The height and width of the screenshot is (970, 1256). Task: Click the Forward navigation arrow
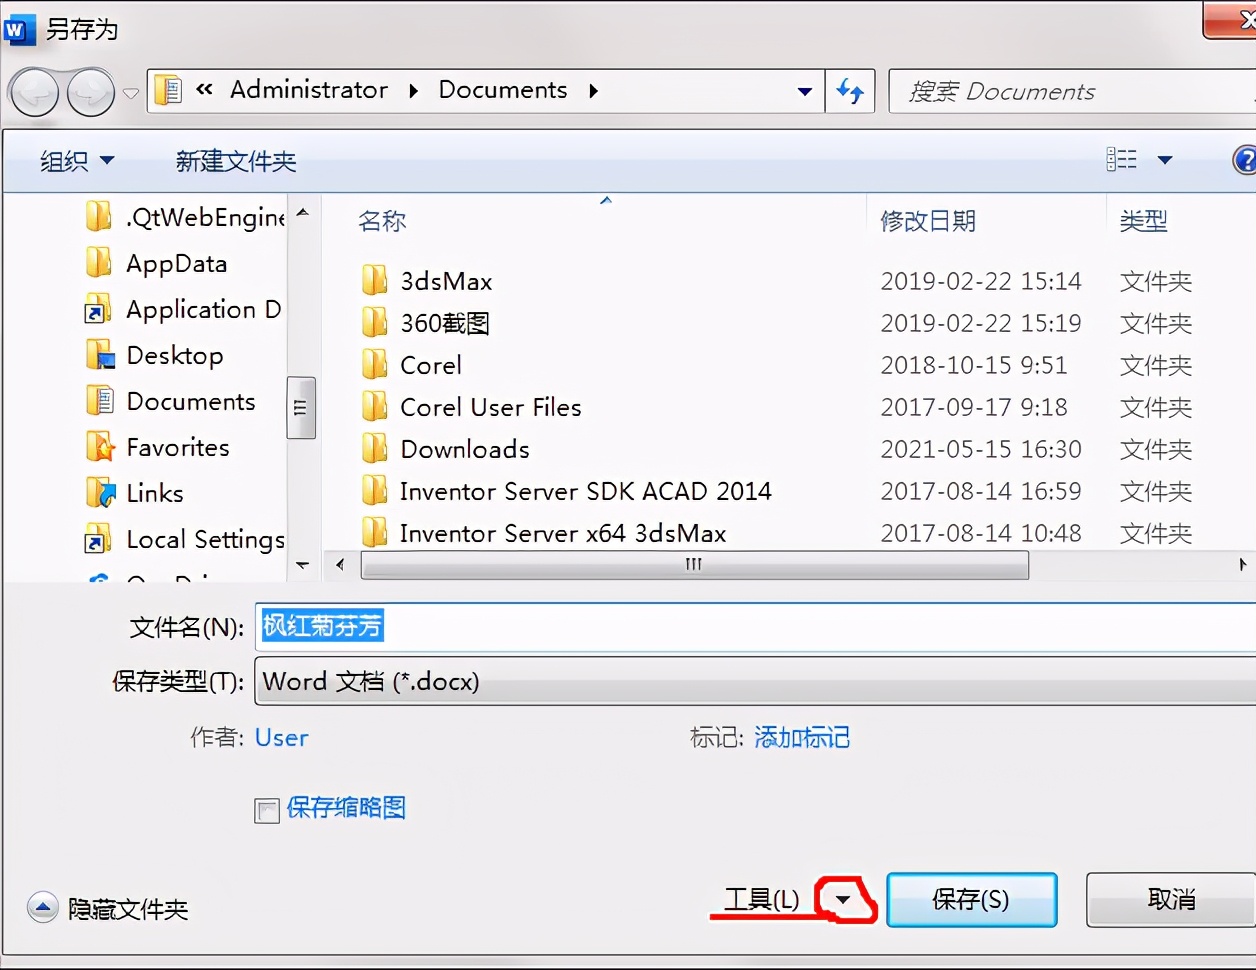90,93
